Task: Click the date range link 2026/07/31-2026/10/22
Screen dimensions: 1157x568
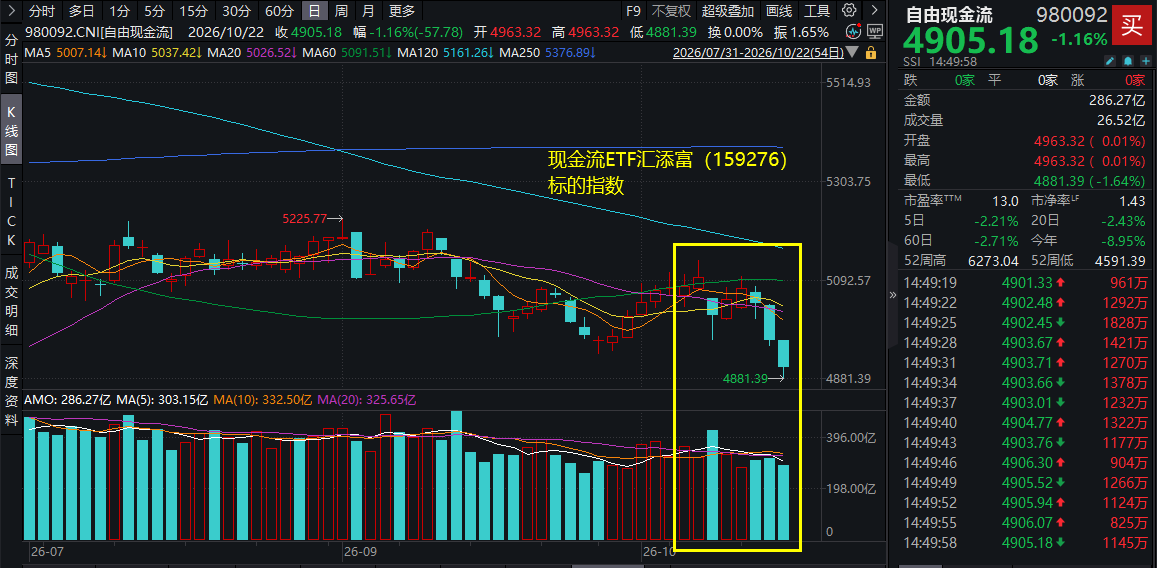Action: [x=758, y=53]
